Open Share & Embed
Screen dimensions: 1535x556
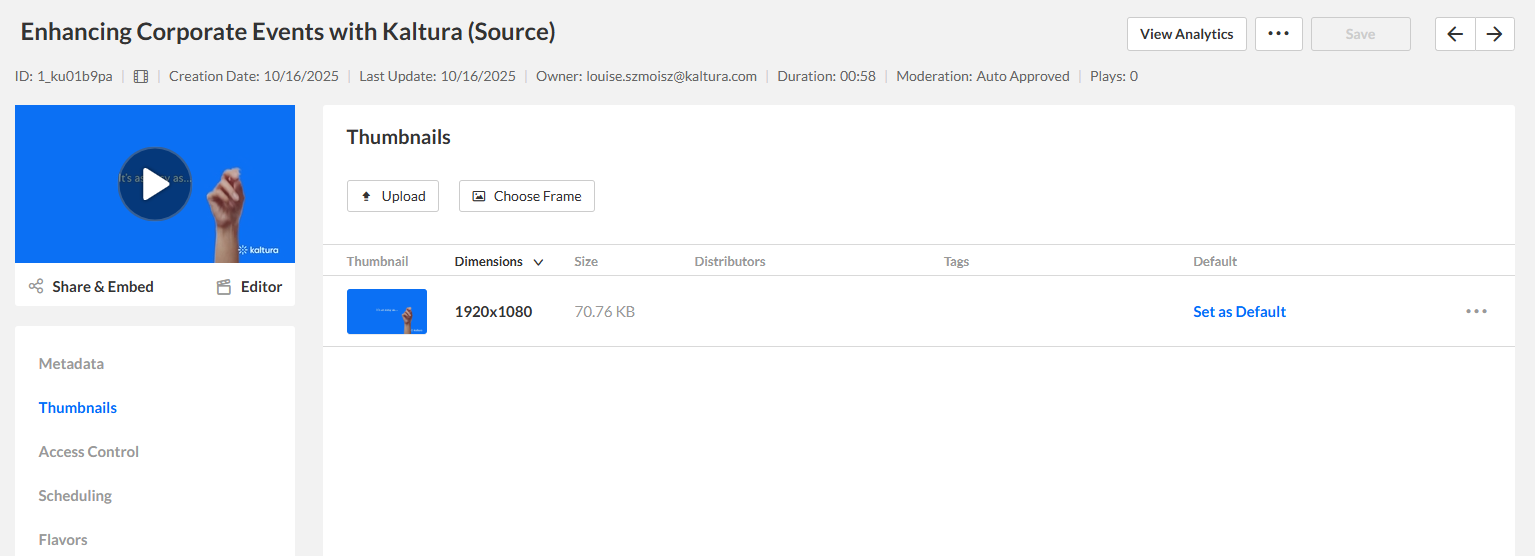tap(103, 287)
